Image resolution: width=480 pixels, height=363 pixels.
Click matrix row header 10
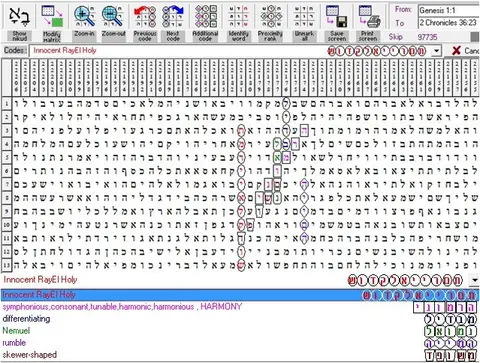6,225
